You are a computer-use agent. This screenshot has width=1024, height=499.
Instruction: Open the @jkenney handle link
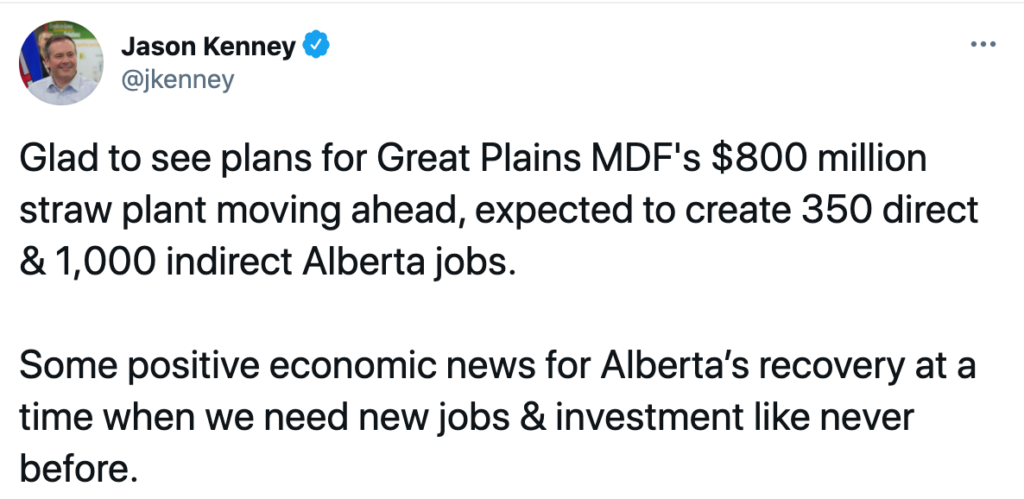coord(178,80)
